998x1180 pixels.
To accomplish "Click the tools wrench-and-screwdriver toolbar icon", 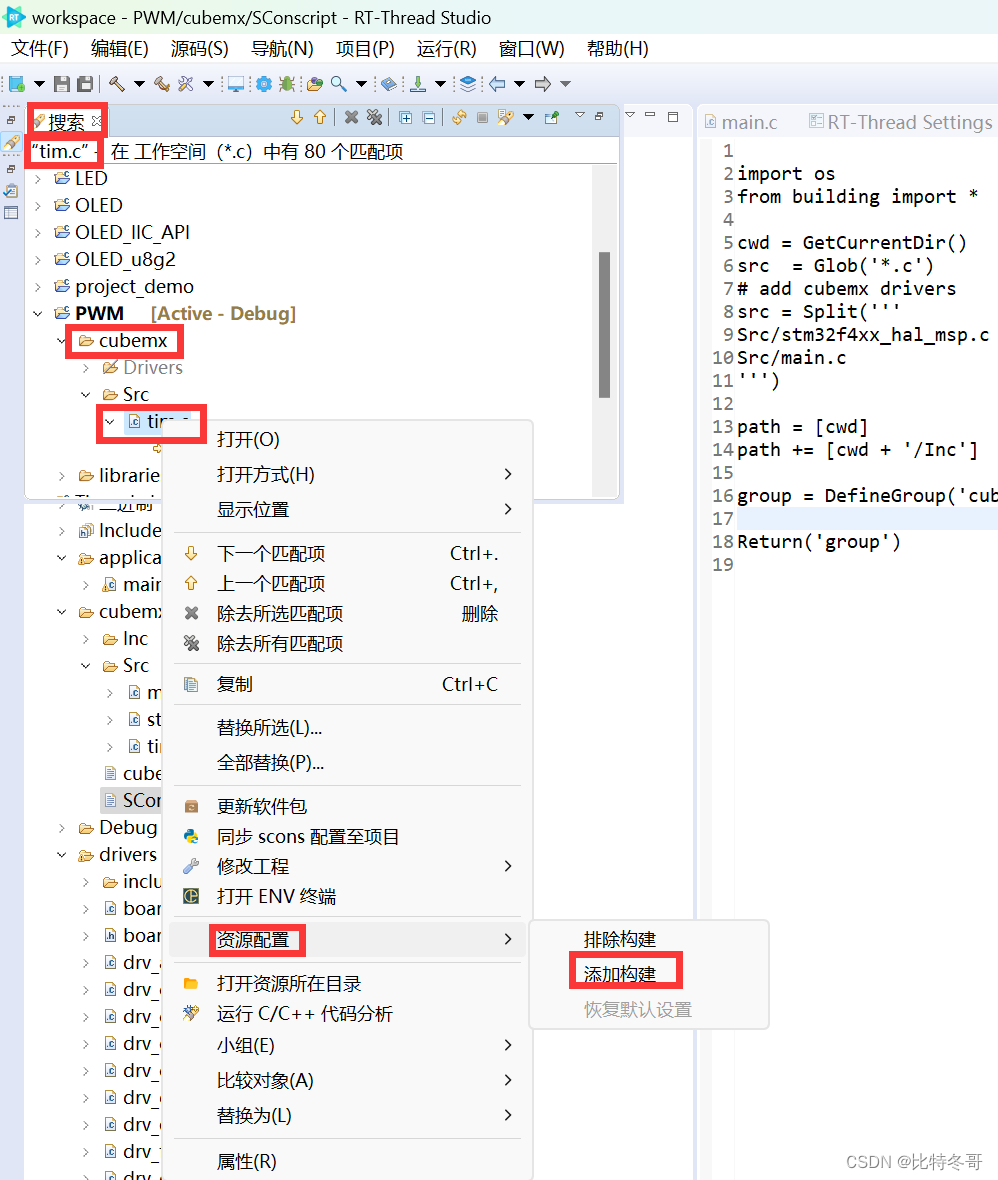I will click(186, 84).
